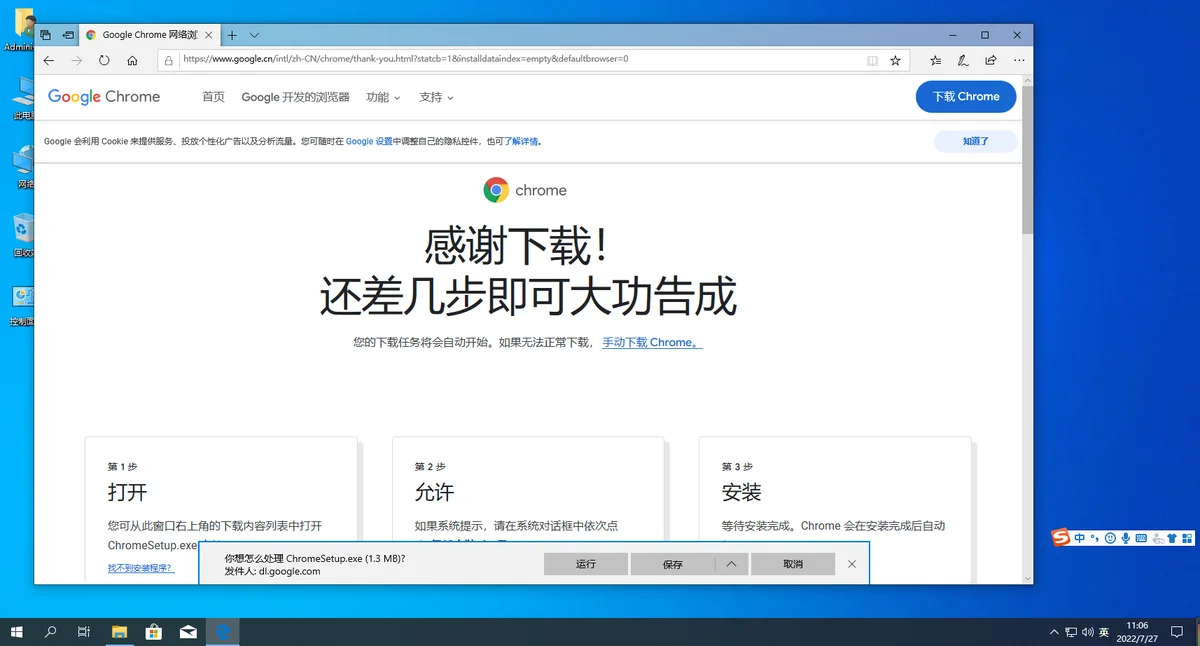Click the Edge browser taskbar icon
The image size is (1200, 646).
[223, 632]
